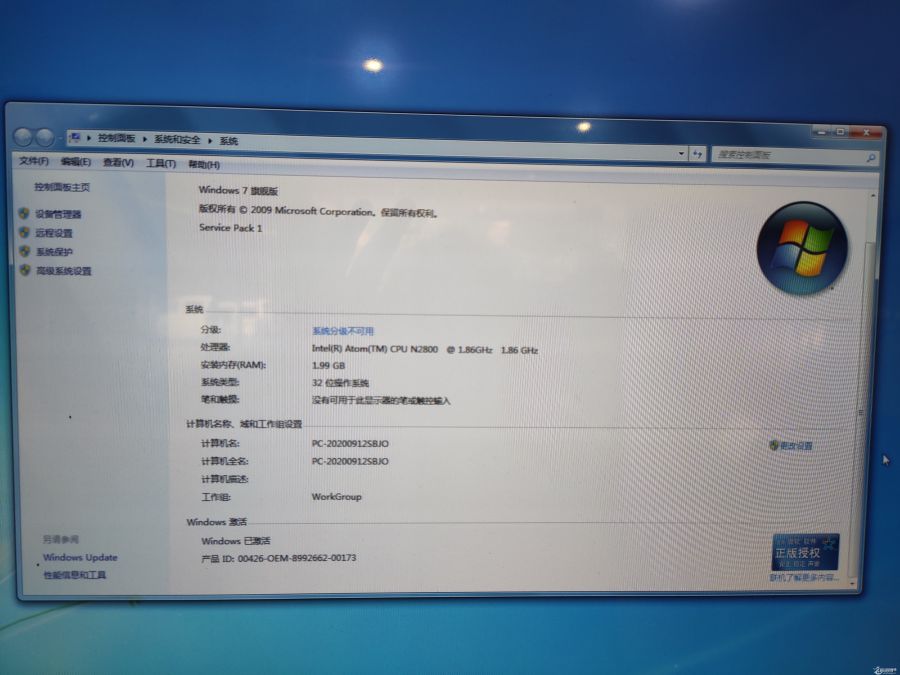Click the "处理器:" label
This screenshot has height=675, width=900.
click(x=215, y=347)
